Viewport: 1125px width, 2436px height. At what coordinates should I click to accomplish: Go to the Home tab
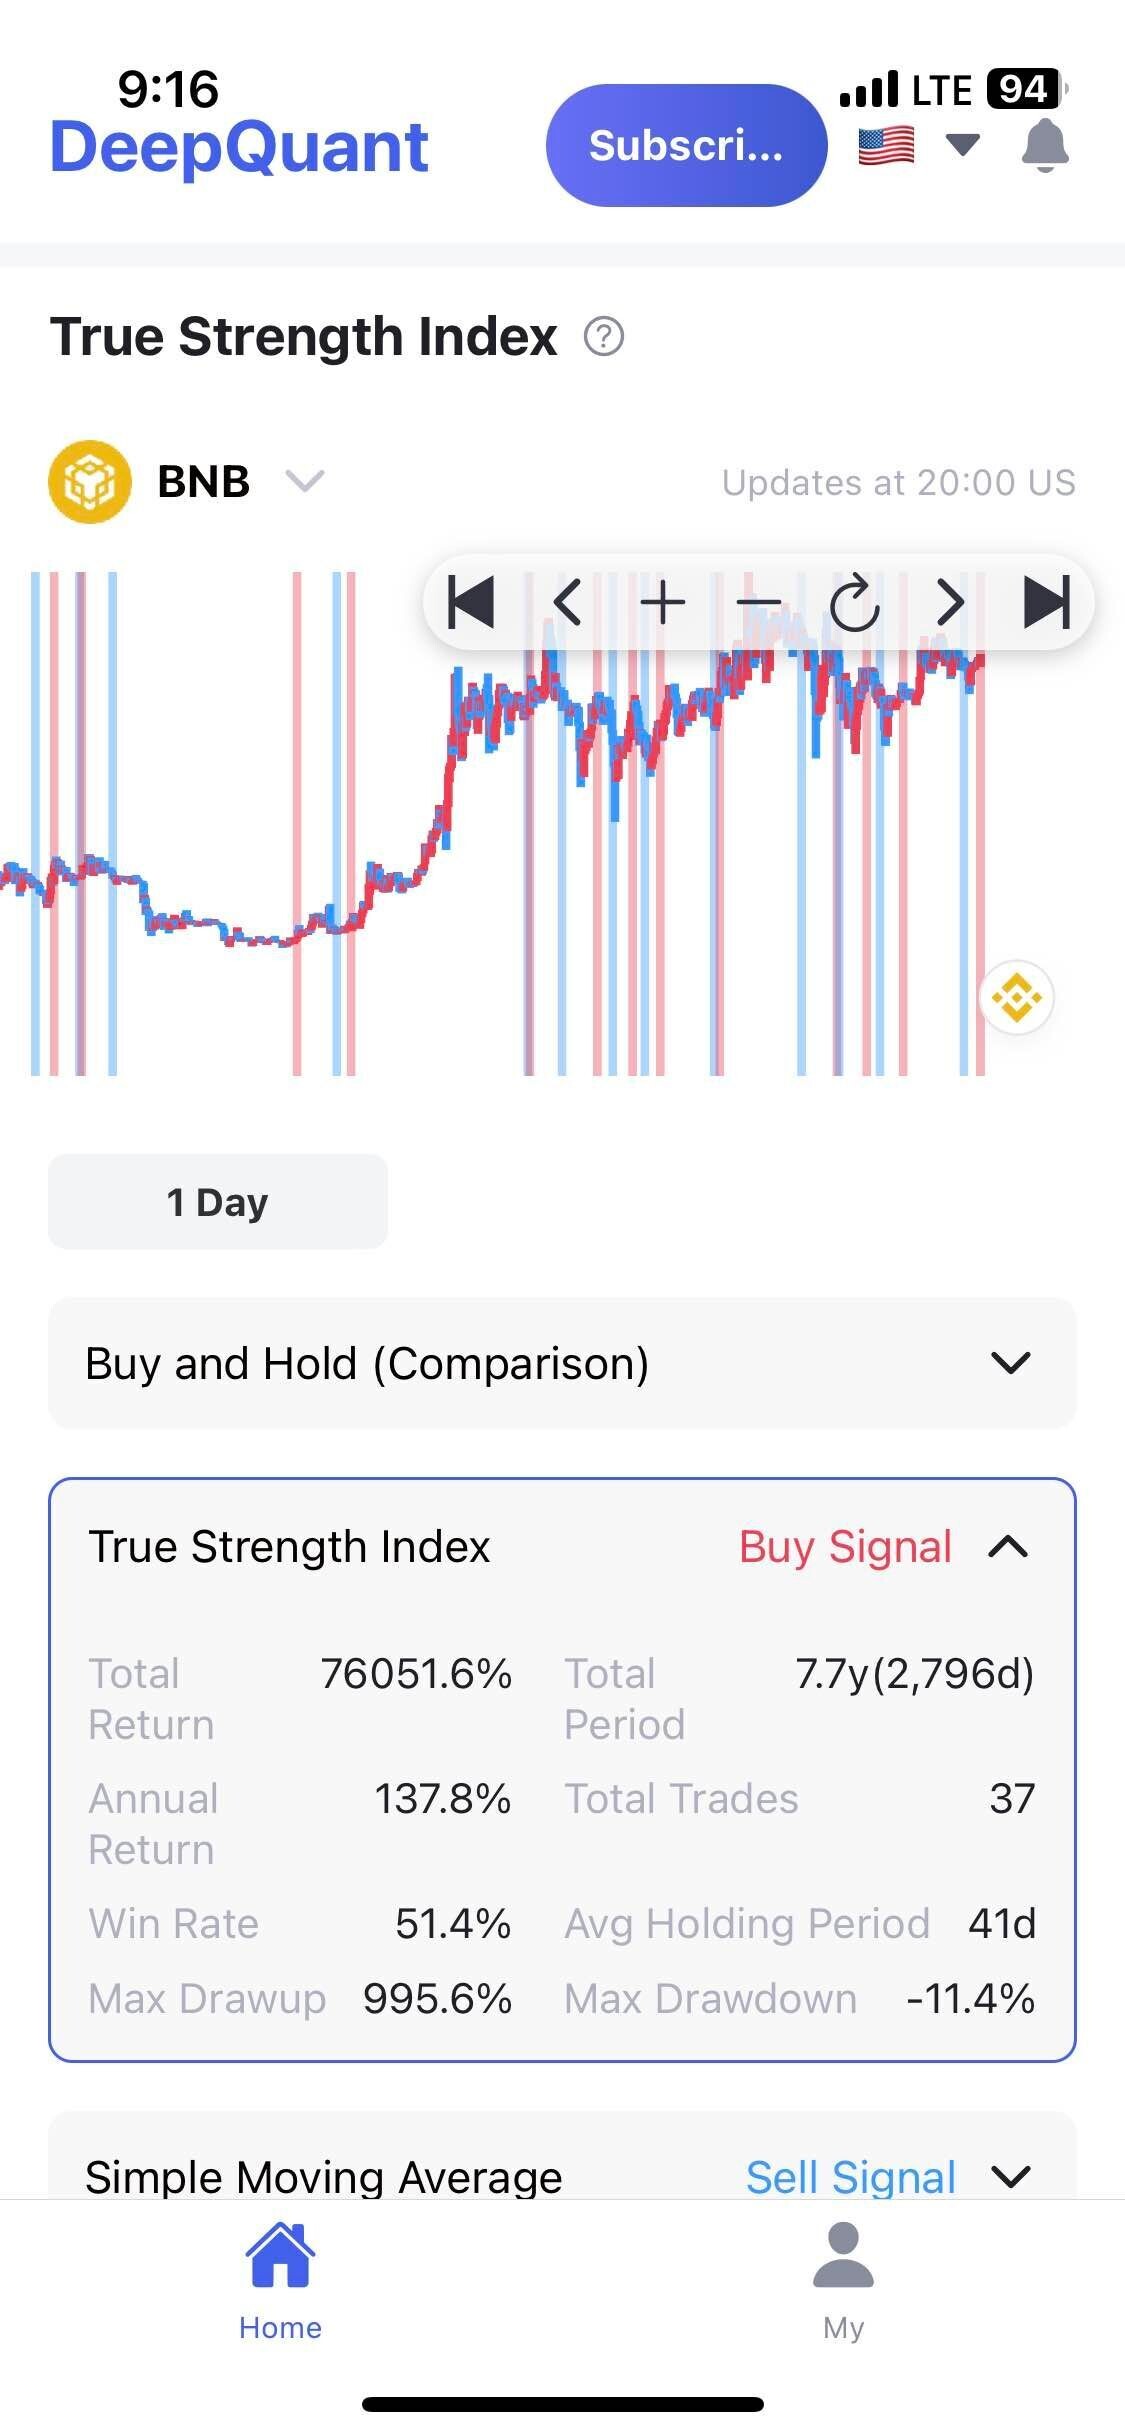click(x=280, y=2282)
